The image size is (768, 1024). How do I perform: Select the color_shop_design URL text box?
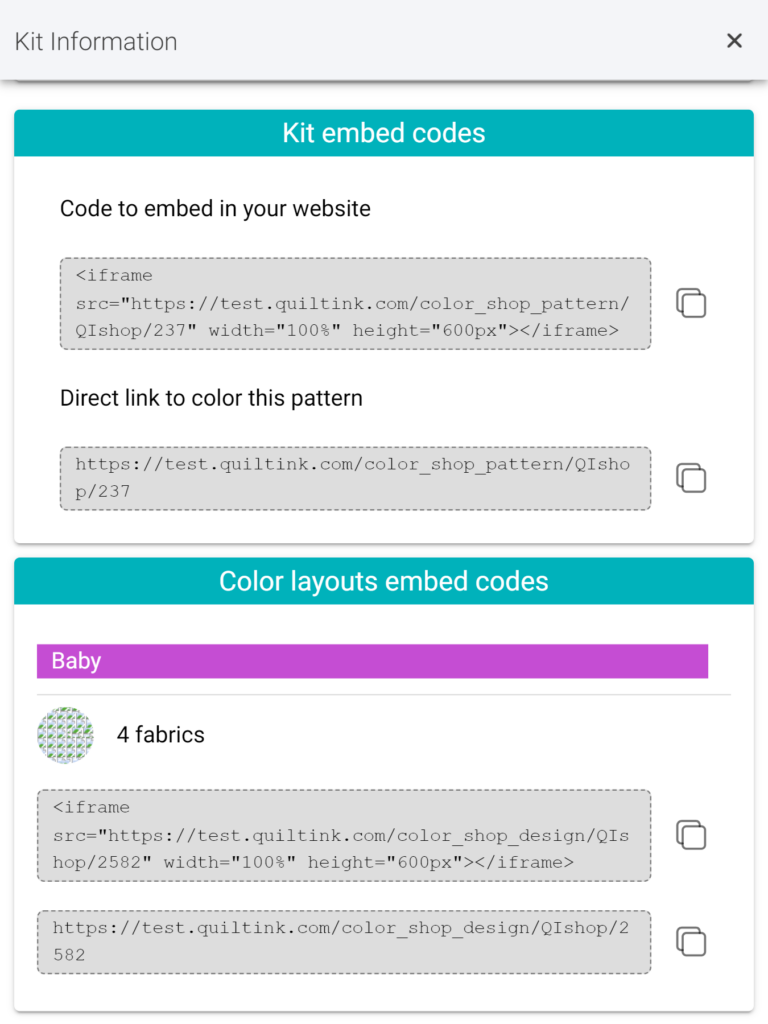click(x=344, y=942)
